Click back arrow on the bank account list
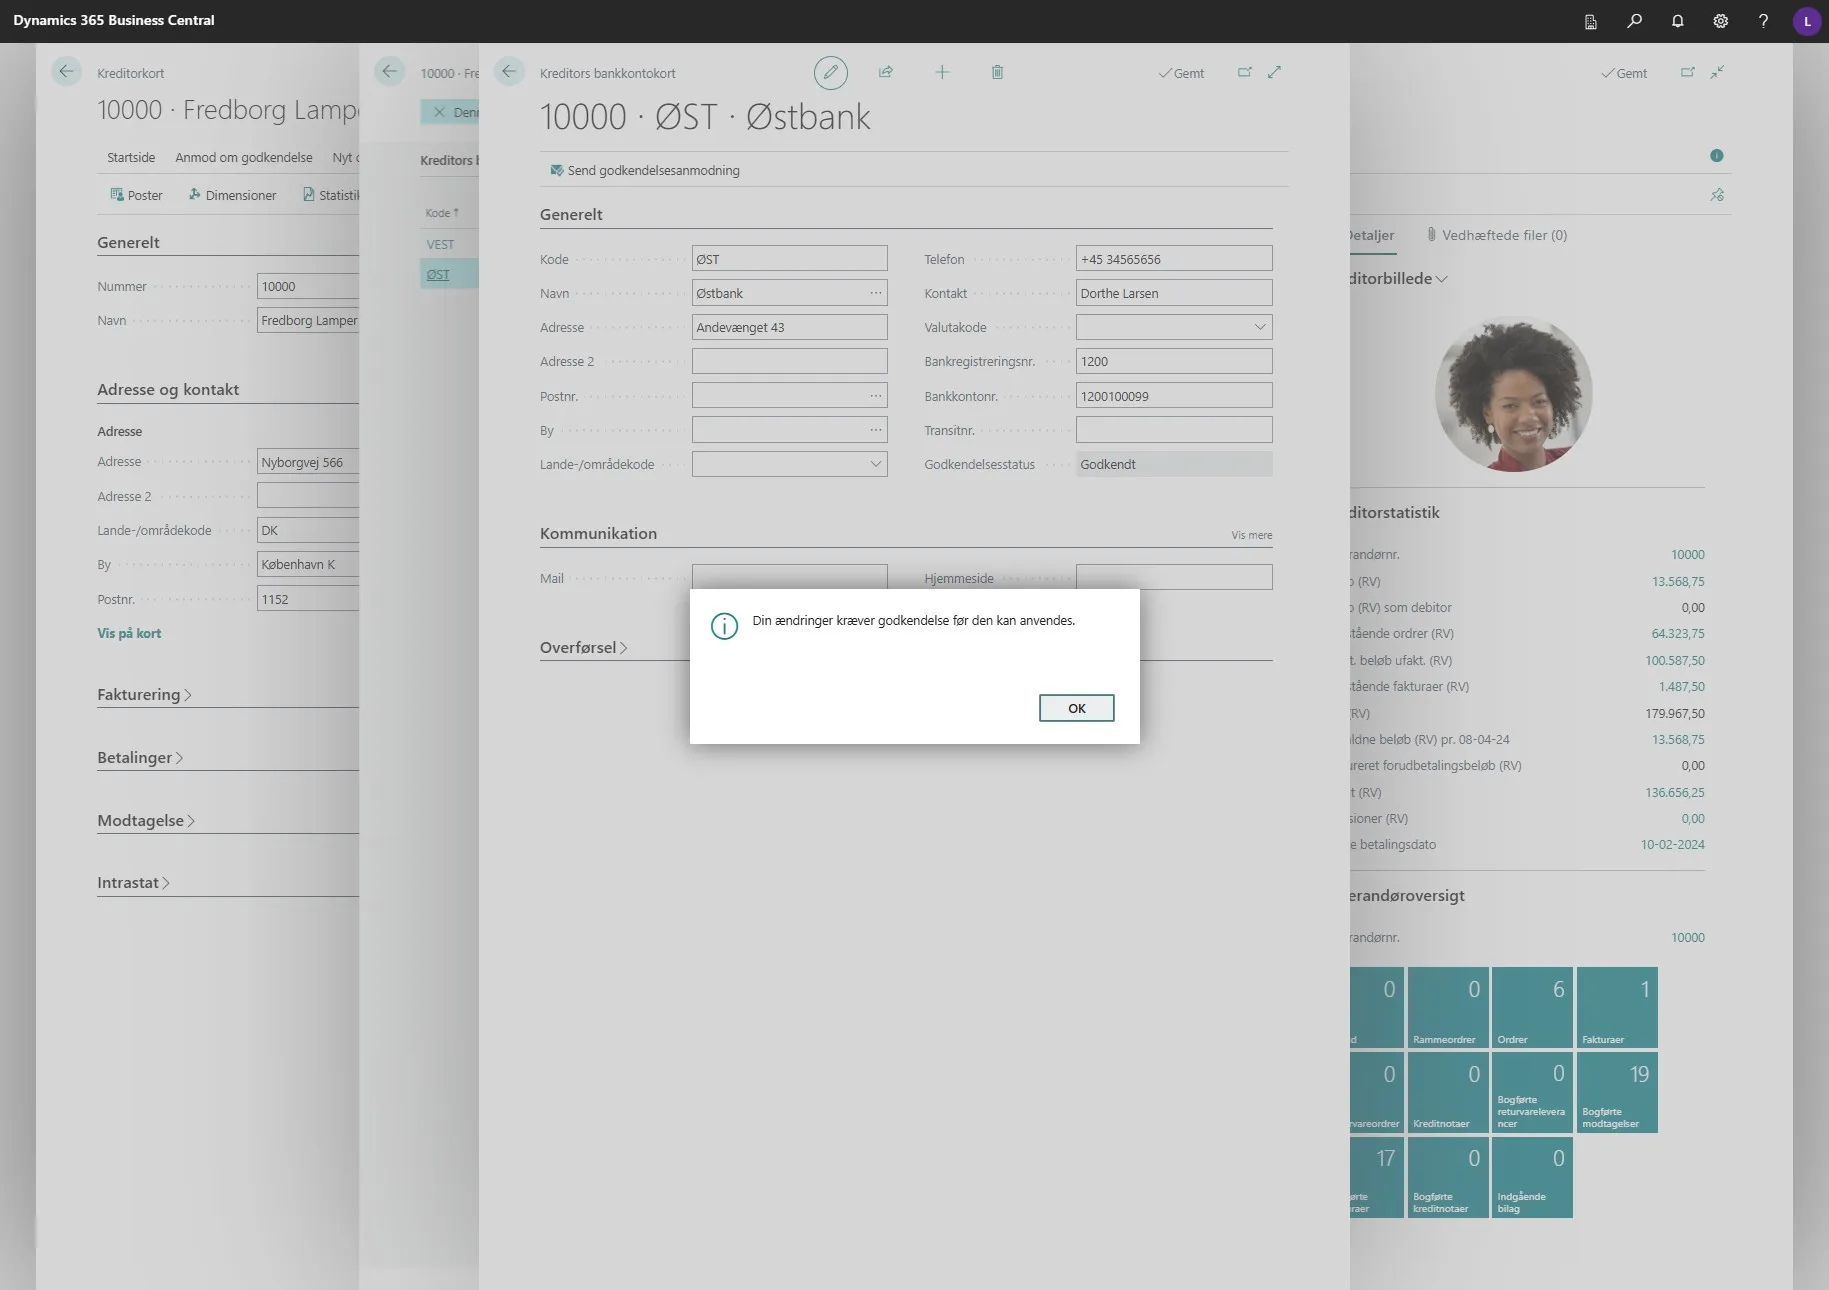The height and width of the screenshot is (1290, 1829). [389, 71]
